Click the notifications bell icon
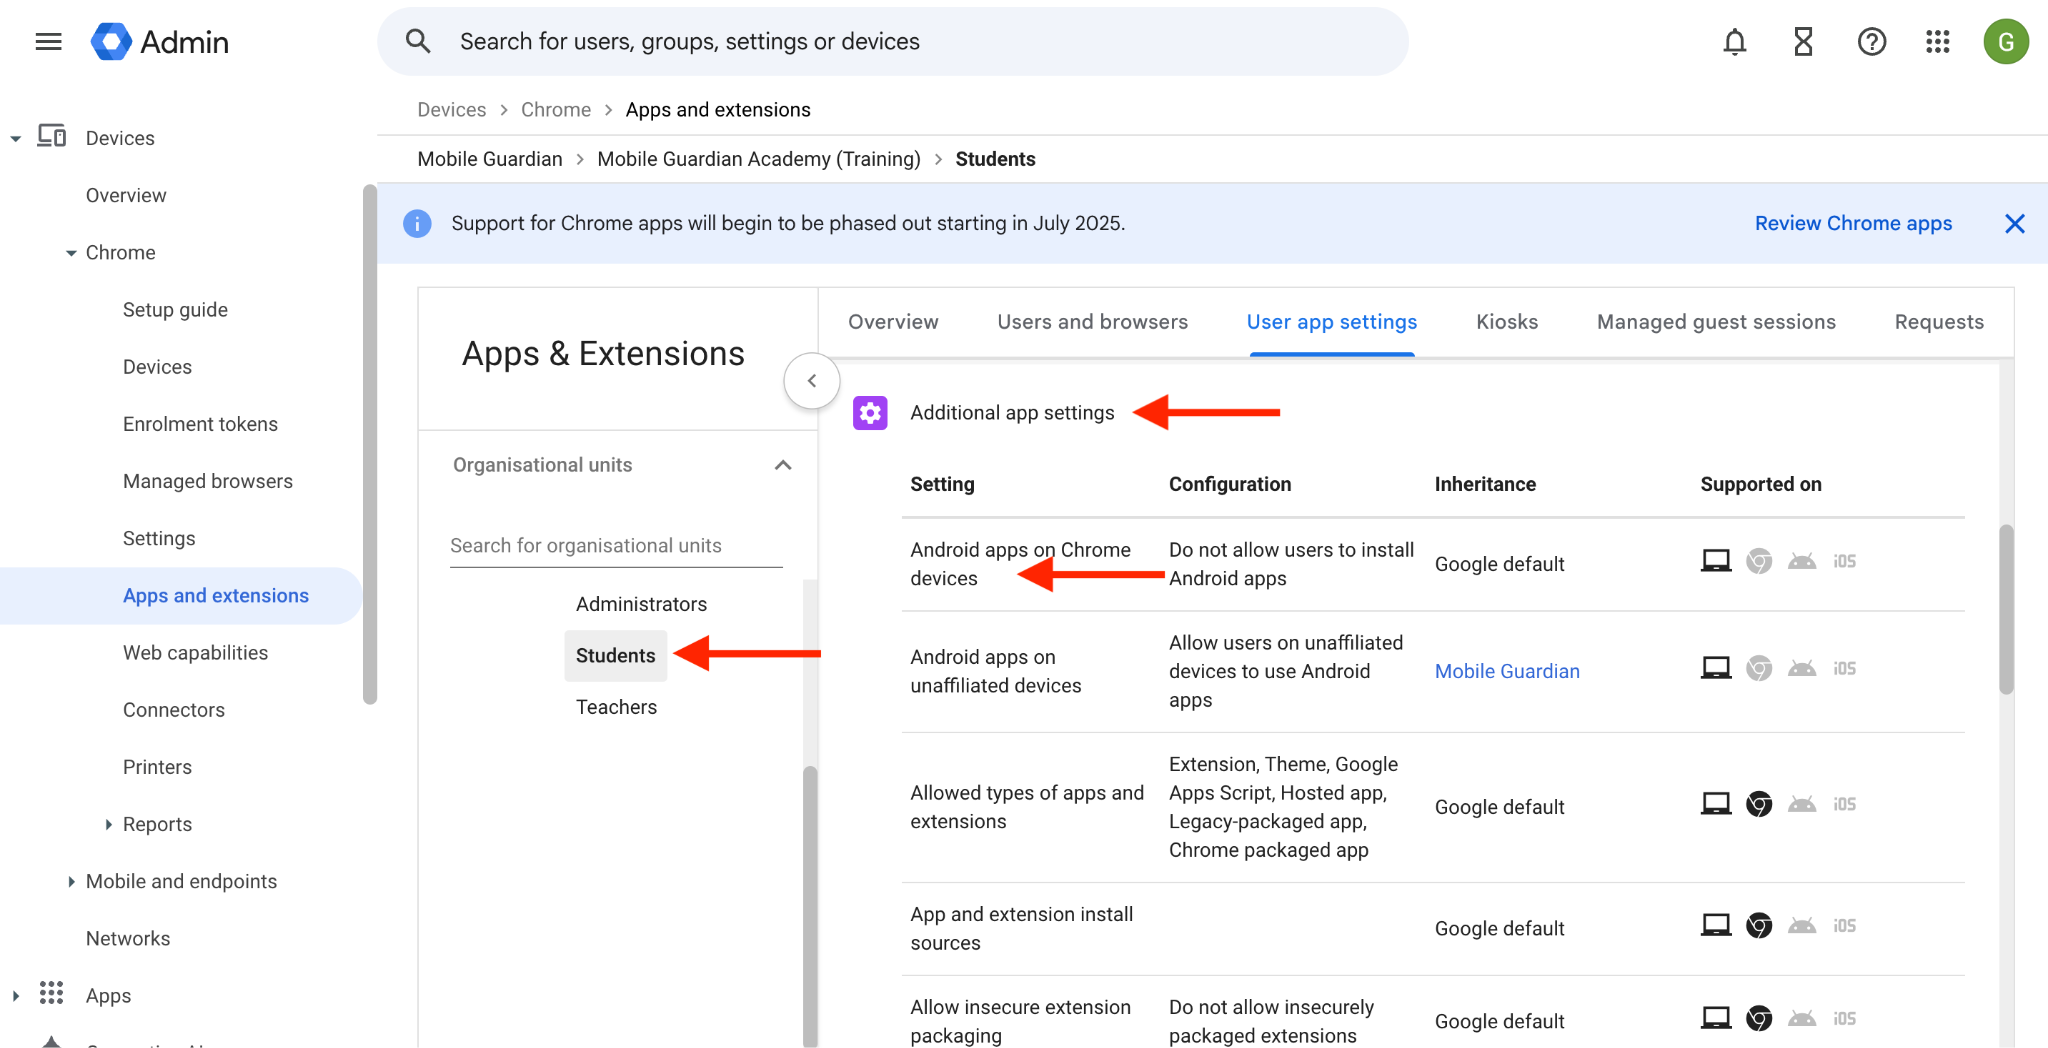Image resolution: width=2048 pixels, height=1048 pixels. point(1734,42)
